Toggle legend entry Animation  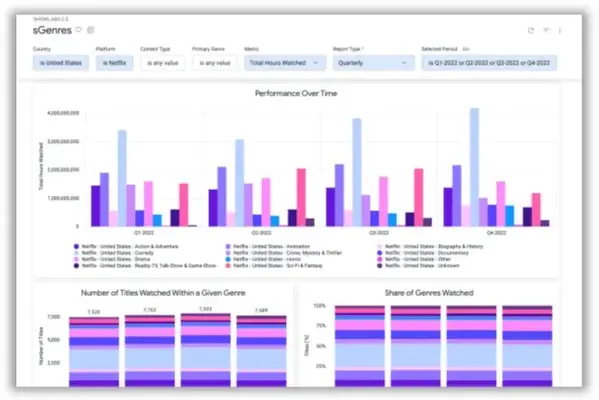coord(268,246)
